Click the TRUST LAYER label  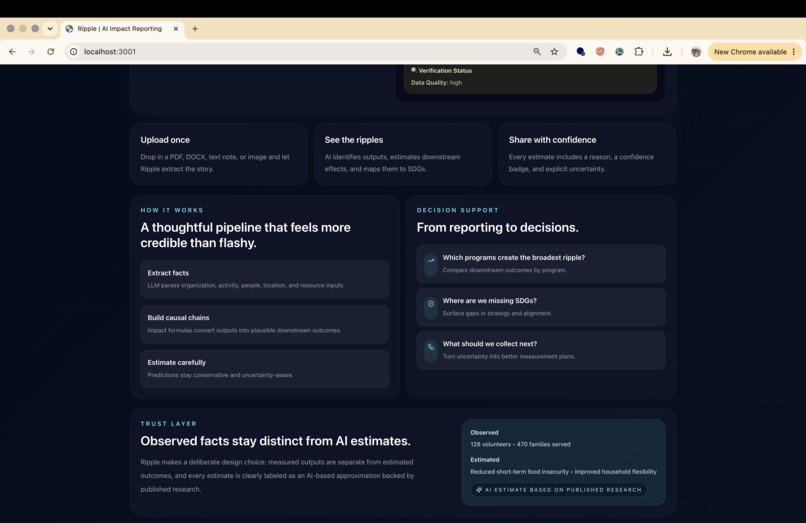[x=169, y=424]
